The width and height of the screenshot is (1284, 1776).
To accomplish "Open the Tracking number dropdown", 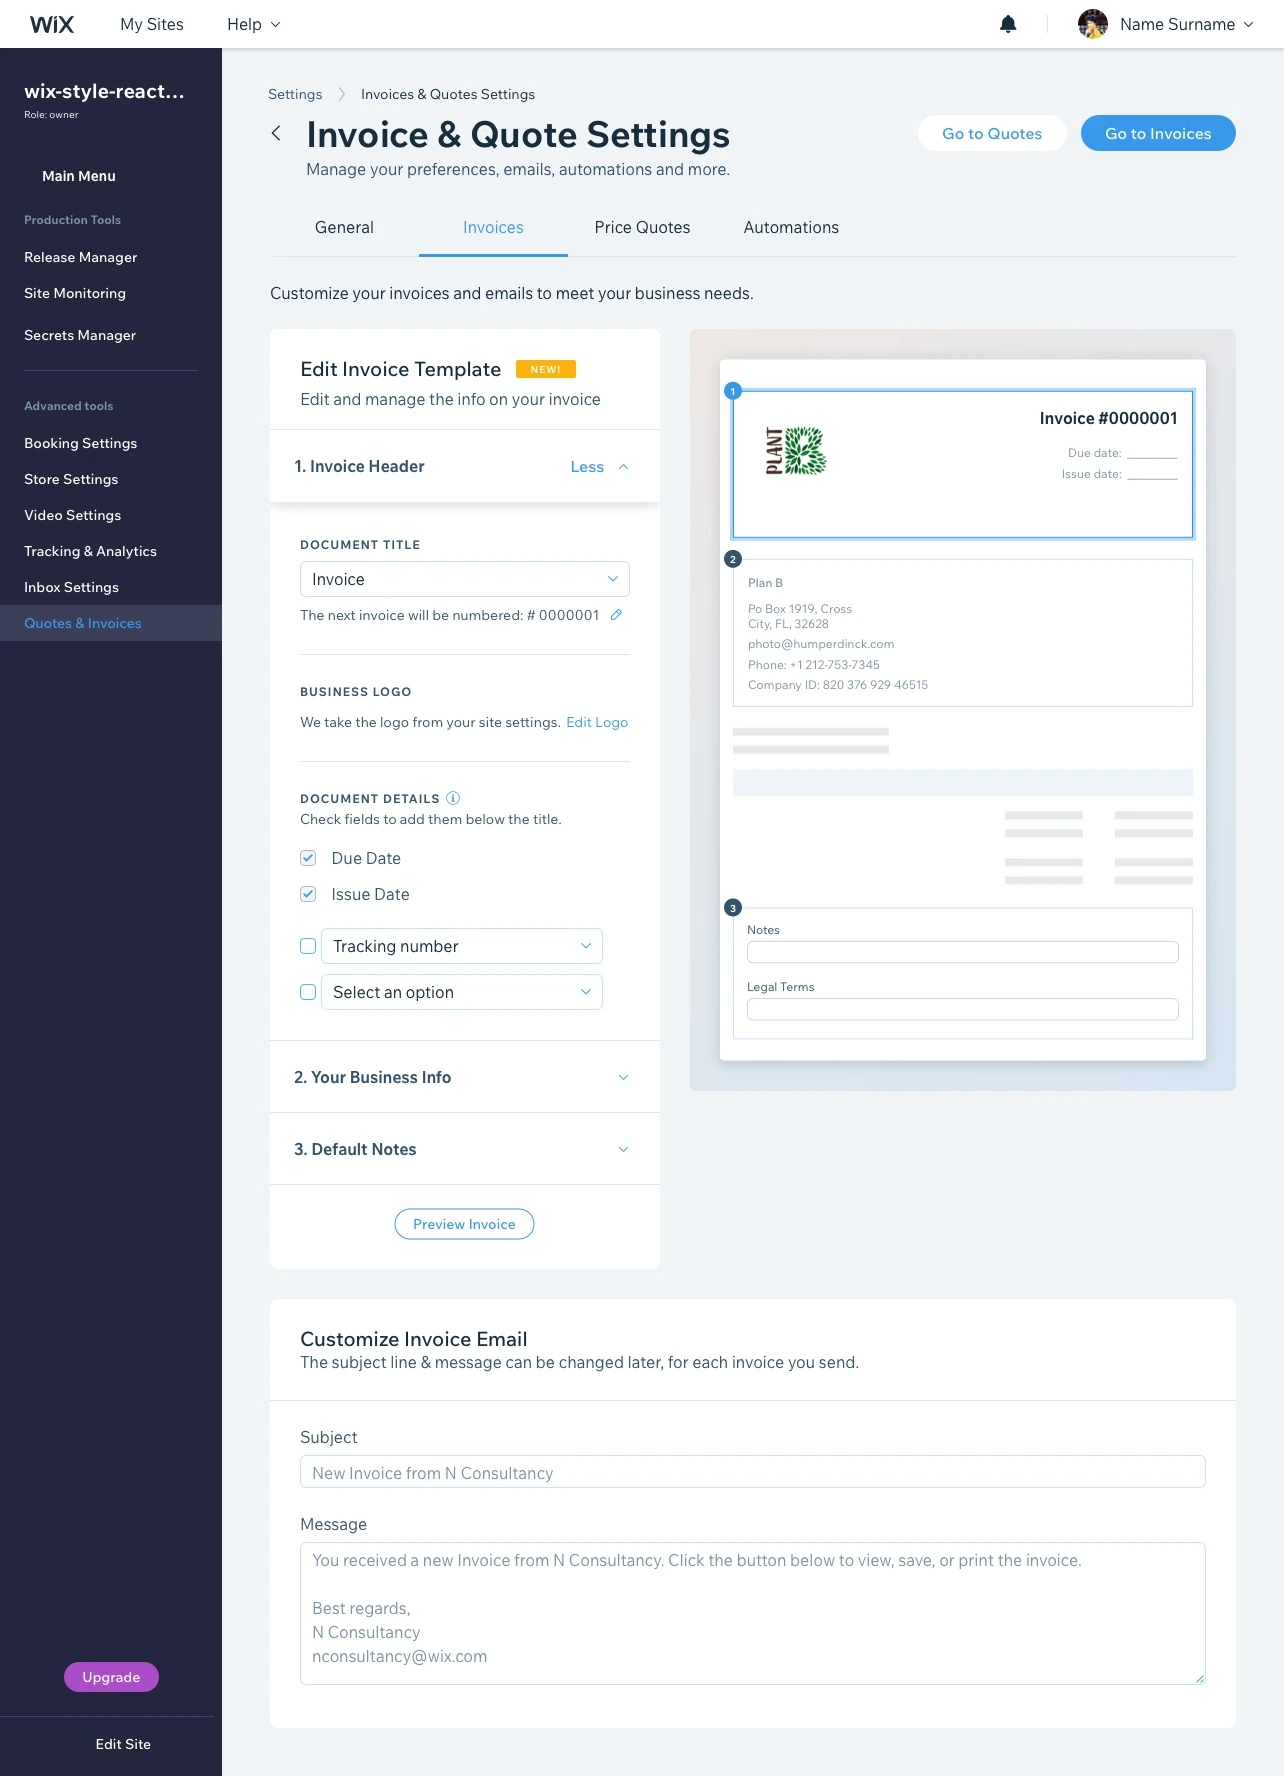I will (x=462, y=946).
